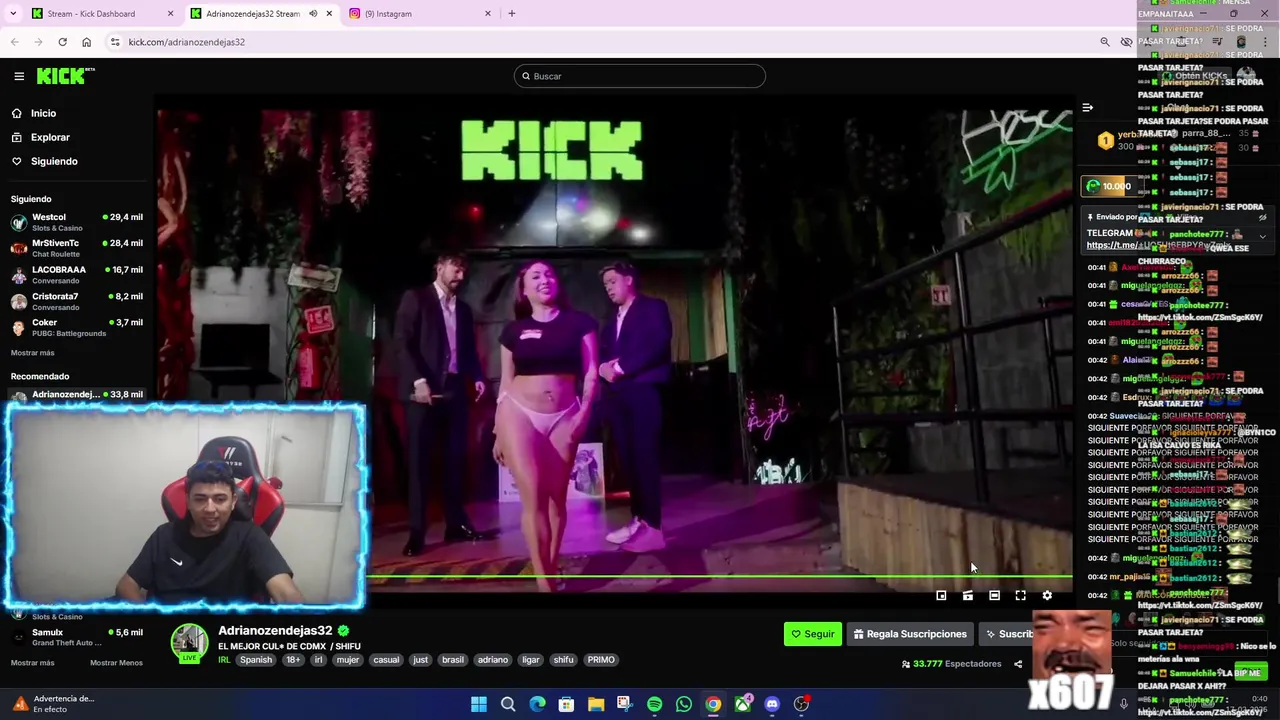Image resolution: width=1280 pixels, height=720 pixels.
Task: Open MrStivenTc's channel
Action: tap(76, 248)
